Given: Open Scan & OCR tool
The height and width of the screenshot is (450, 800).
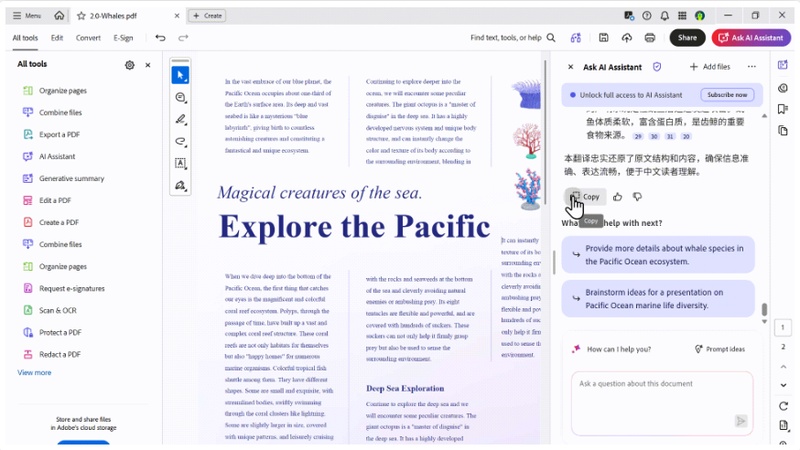Looking at the screenshot, I should (49, 310).
